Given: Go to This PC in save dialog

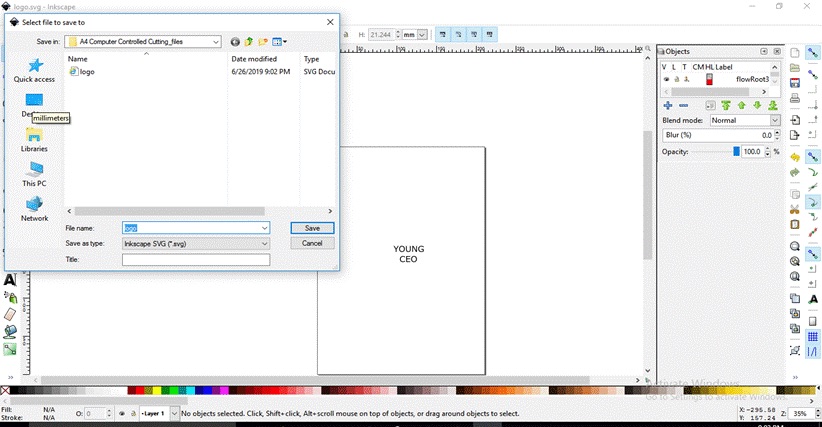Looking at the screenshot, I should [x=34, y=174].
